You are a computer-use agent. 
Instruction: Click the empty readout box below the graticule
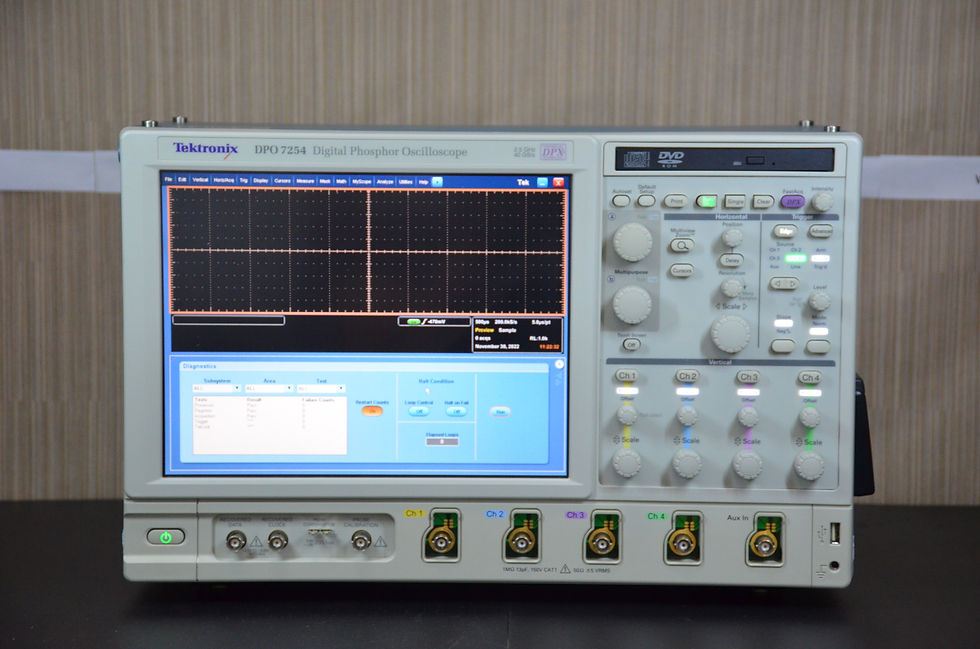tap(229, 320)
